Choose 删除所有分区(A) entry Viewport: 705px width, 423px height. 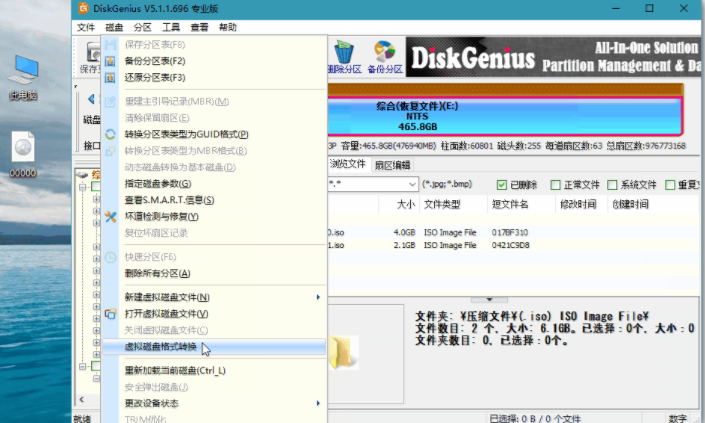pyautogui.click(x=214, y=273)
